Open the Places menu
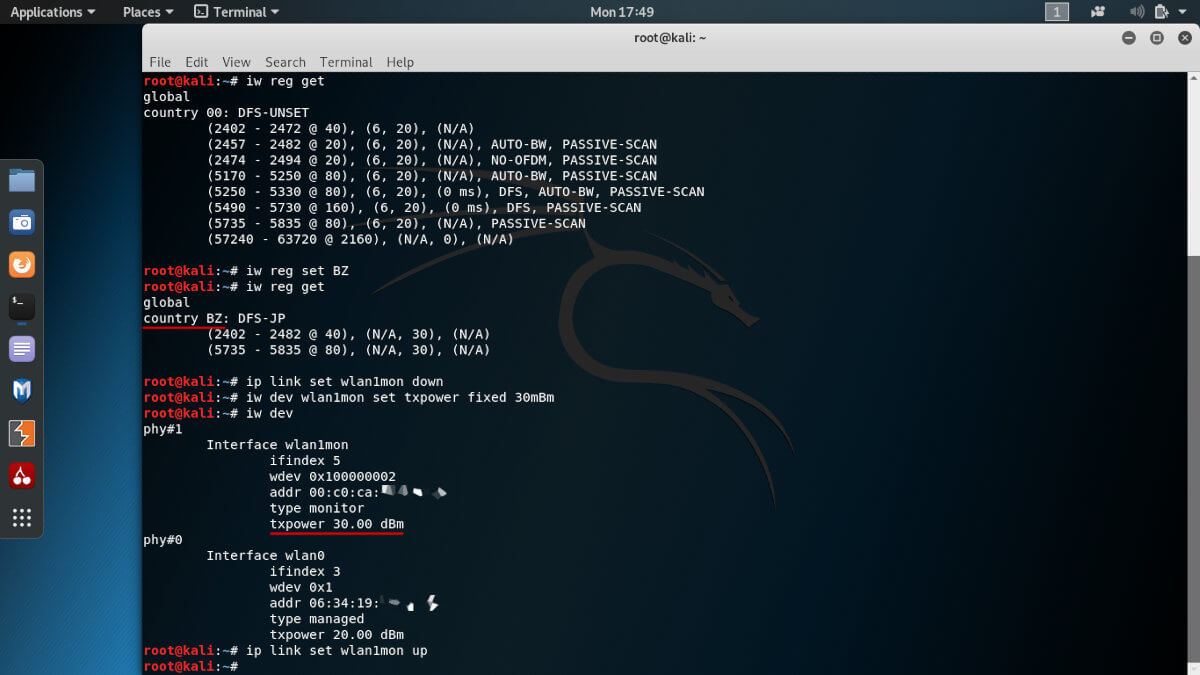The image size is (1200, 675). click(148, 12)
